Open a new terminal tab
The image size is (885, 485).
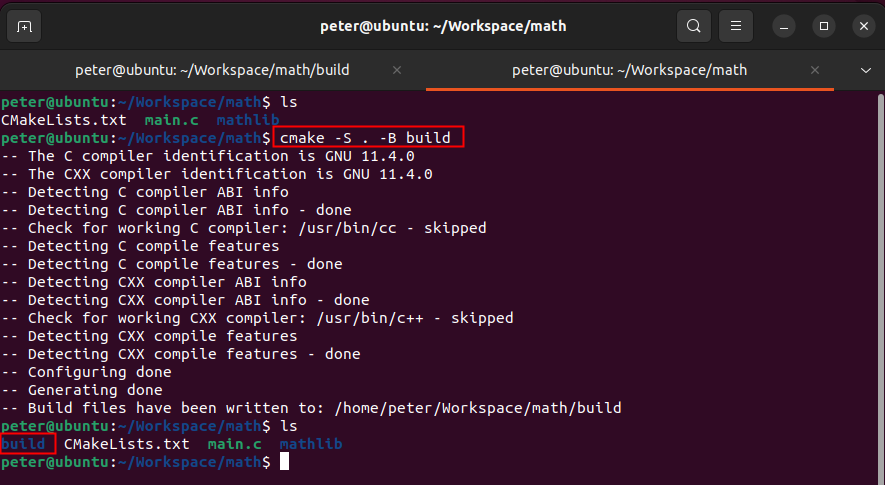pyautogui.click(x=25, y=26)
